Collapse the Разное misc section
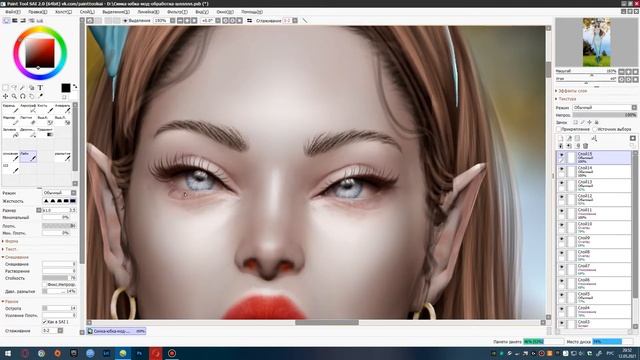Viewport: 640px width, 360px height. click(x=11, y=302)
